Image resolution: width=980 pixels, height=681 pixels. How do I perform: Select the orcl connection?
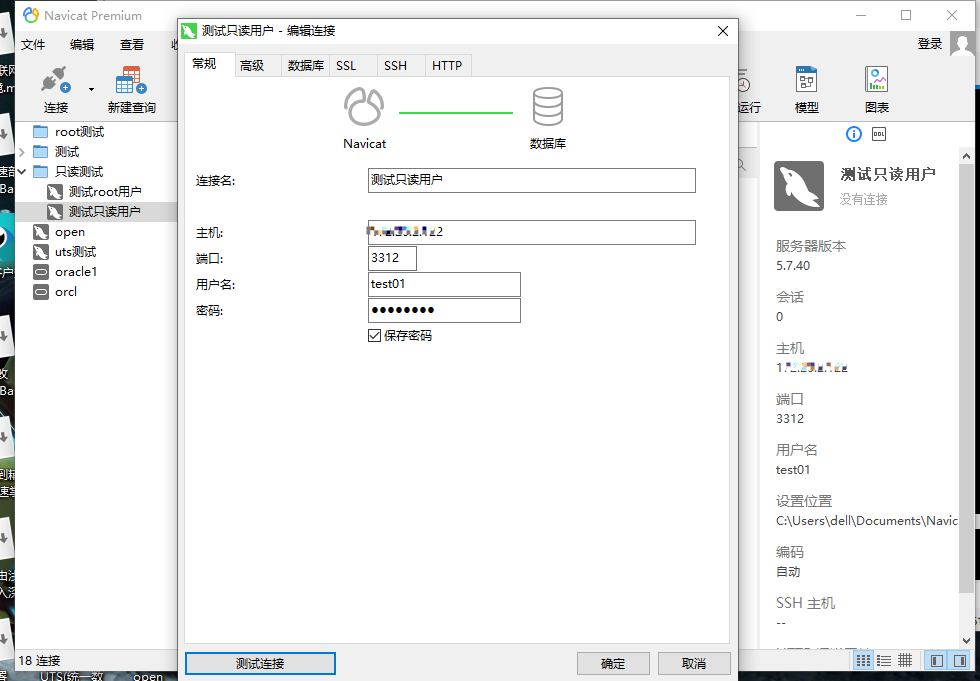click(x=66, y=292)
